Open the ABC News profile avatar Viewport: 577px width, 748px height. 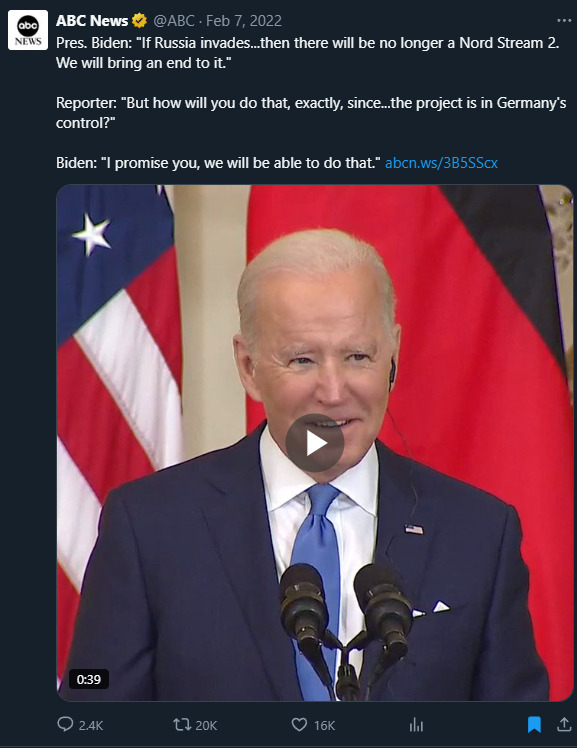tap(28, 30)
